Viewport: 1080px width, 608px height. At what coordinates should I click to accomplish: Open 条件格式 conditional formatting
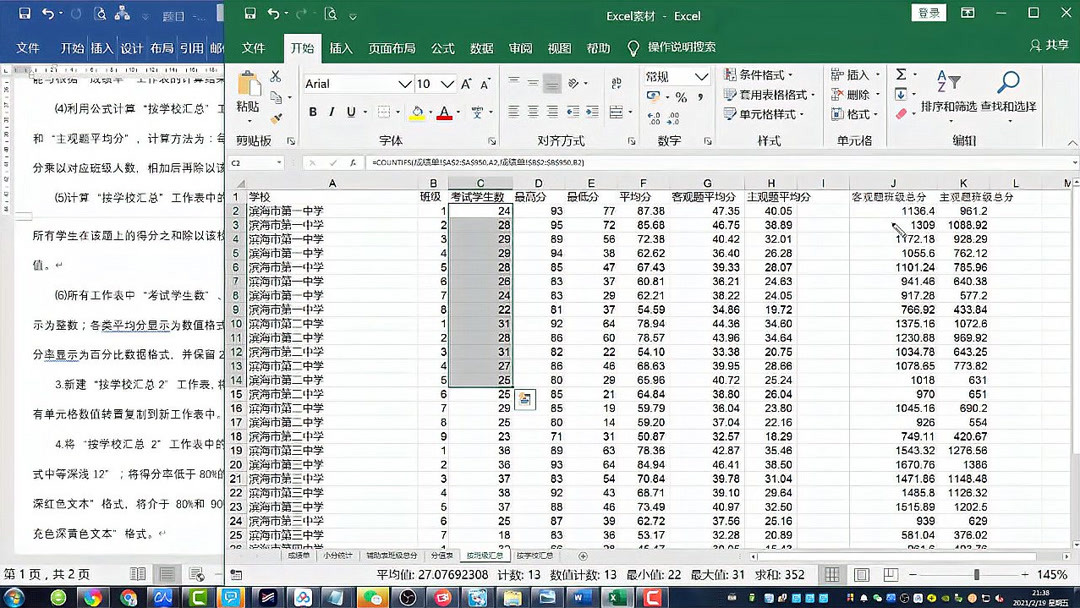point(760,74)
